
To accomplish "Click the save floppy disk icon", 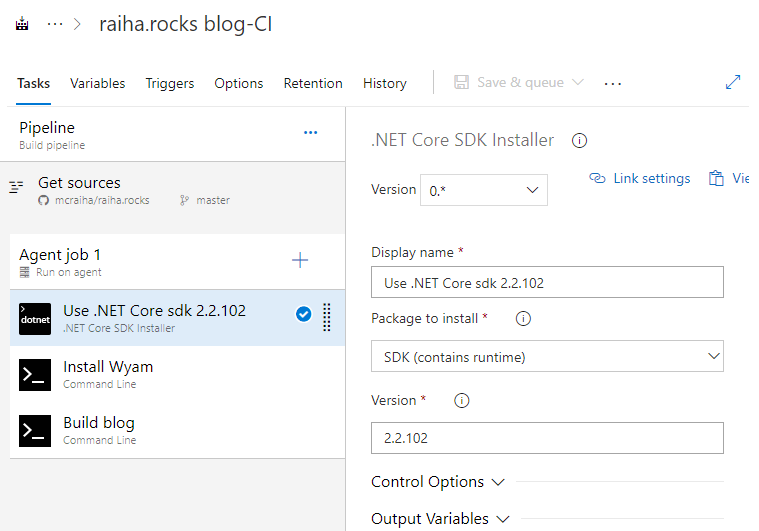I will click(x=461, y=82).
